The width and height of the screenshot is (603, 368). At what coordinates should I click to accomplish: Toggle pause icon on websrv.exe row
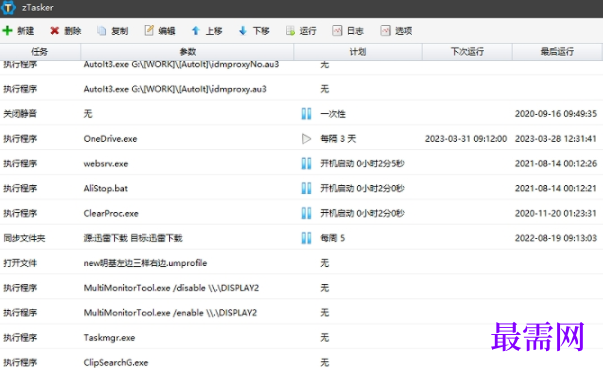coord(306,163)
